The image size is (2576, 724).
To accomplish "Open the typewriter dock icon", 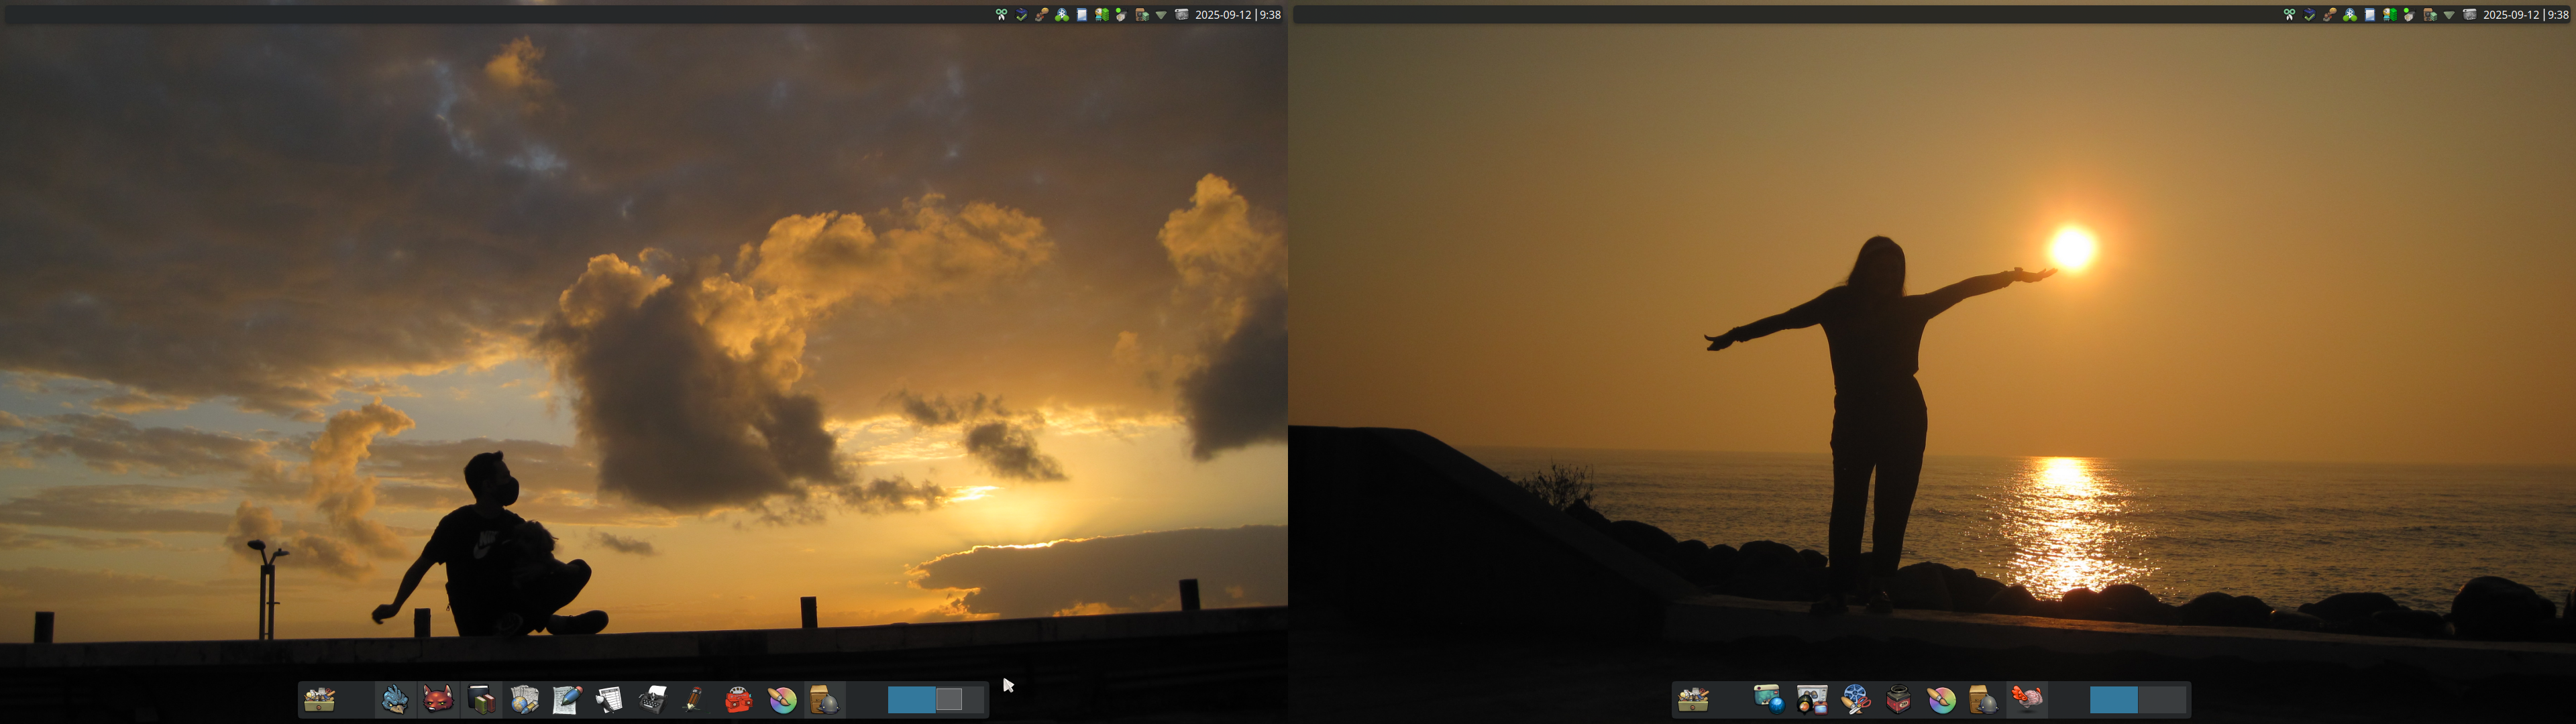I will pyautogui.click(x=652, y=699).
